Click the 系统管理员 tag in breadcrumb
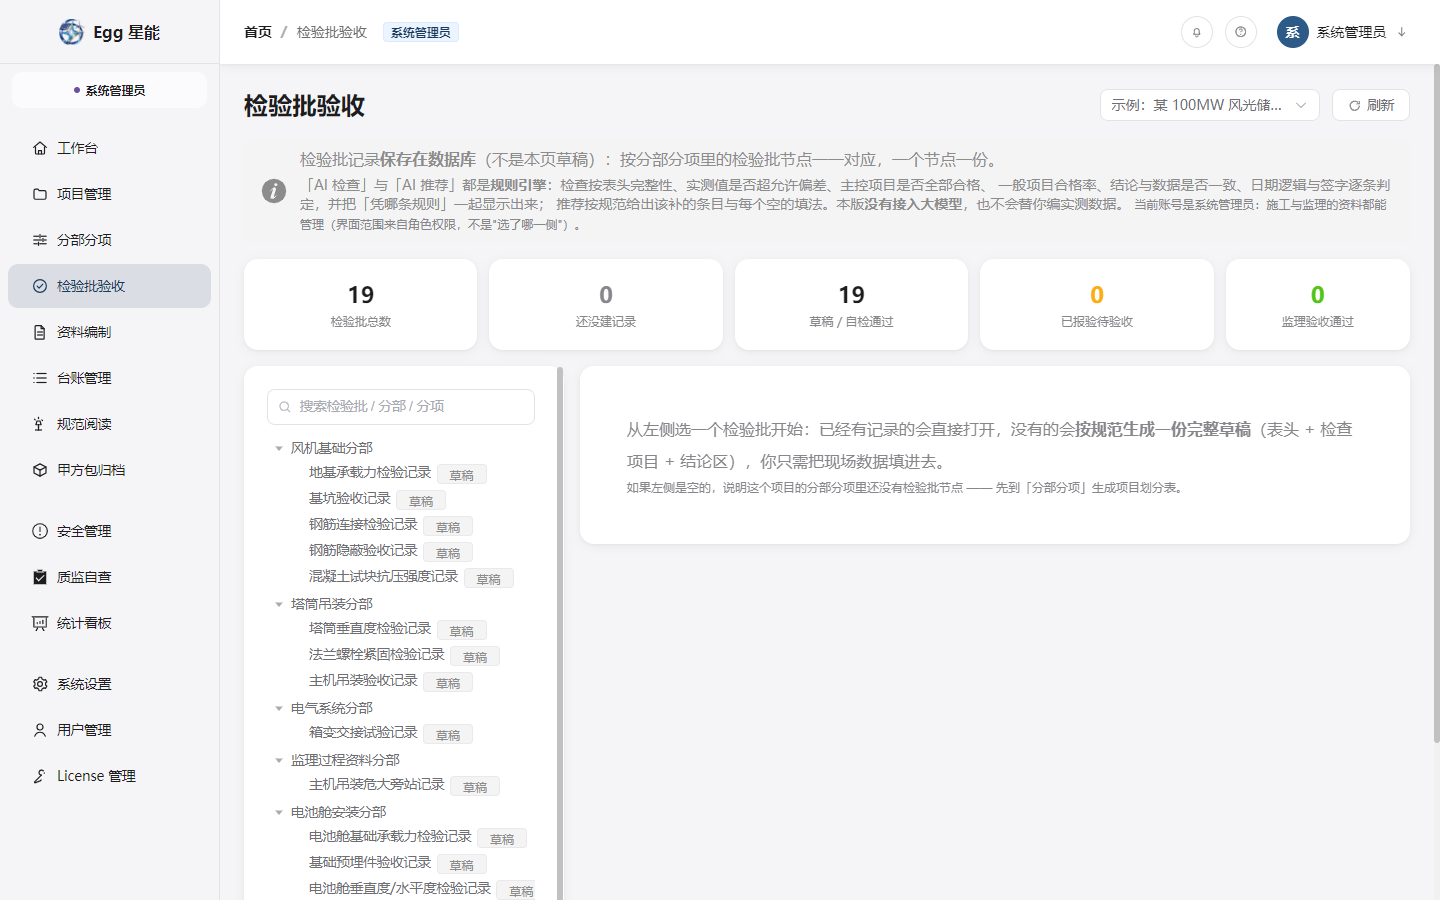Image resolution: width=1440 pixels, height=900 pixels. pyautogui.click(x=421, y=32)
